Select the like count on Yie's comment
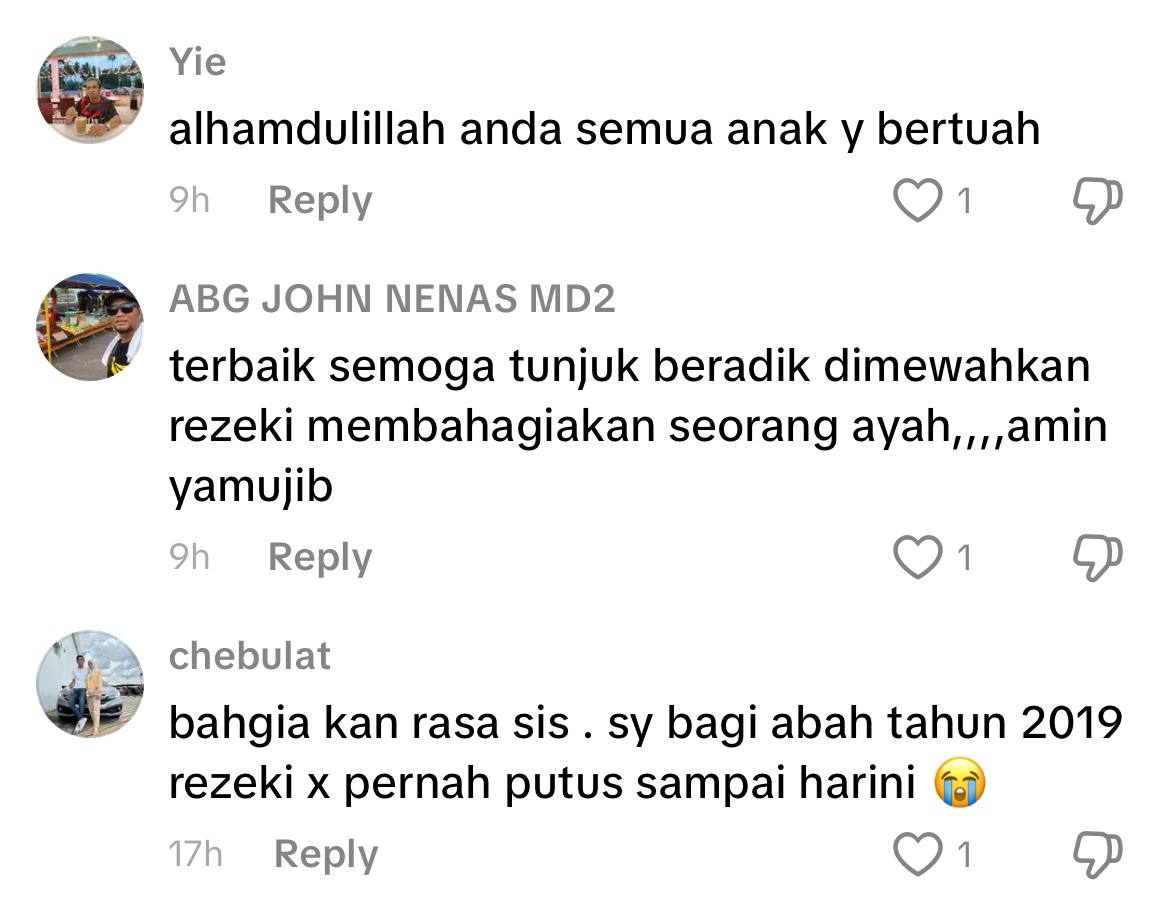1170x900 pixels. coord(964,201)
